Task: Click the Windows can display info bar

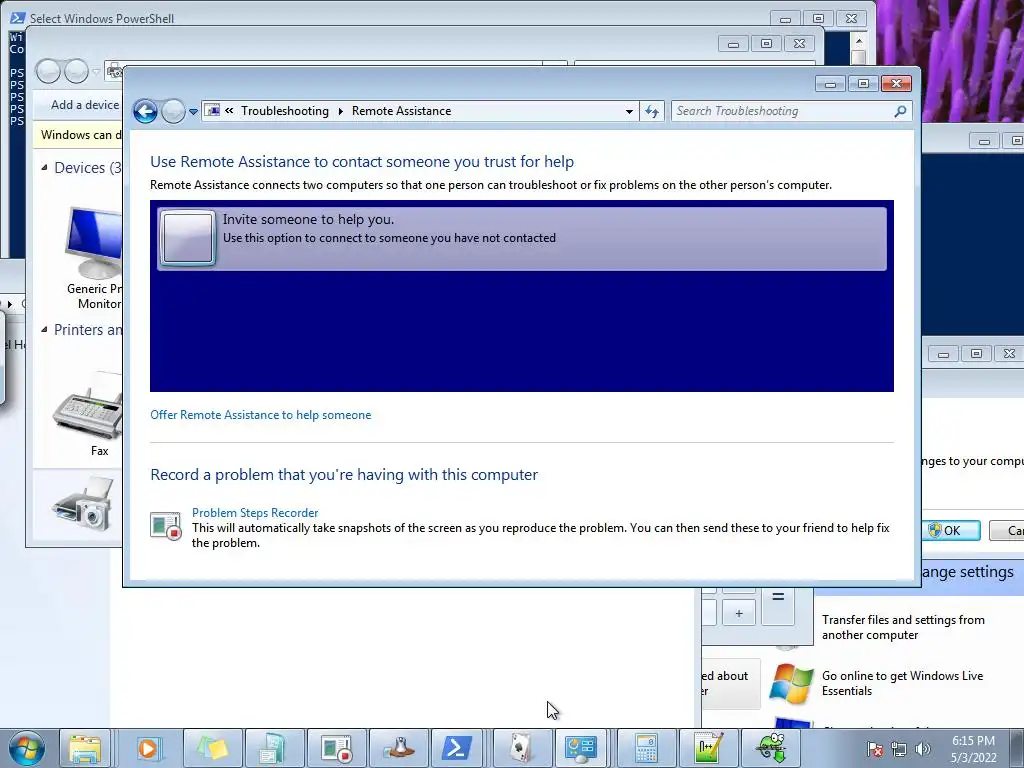Action: pos(78,135)
